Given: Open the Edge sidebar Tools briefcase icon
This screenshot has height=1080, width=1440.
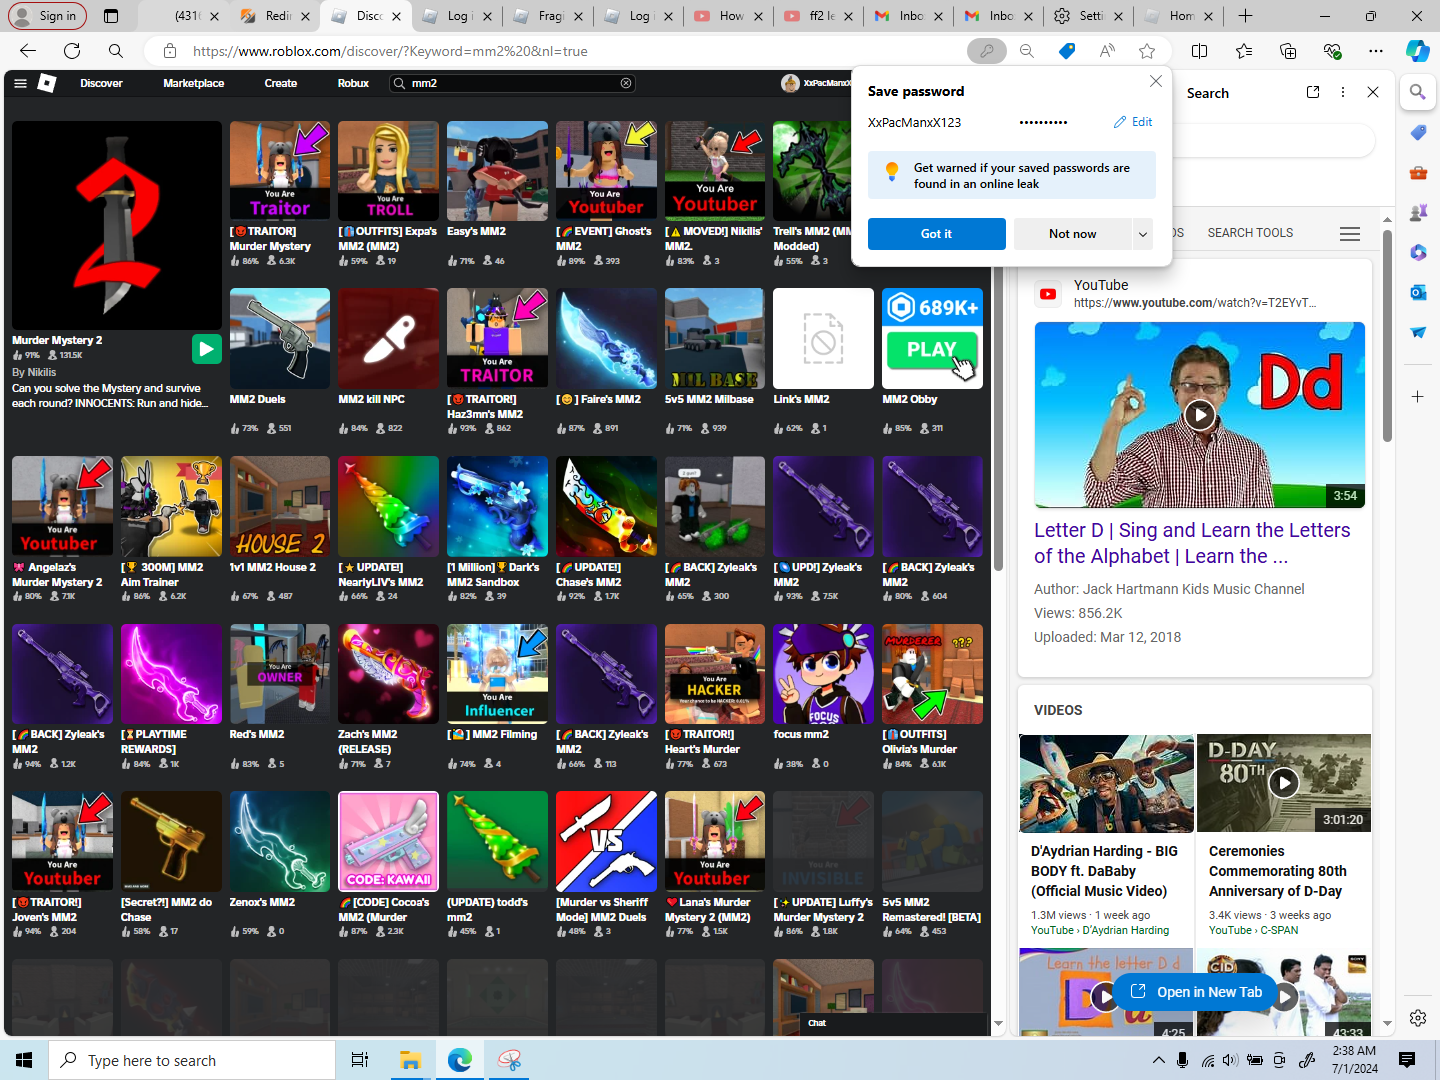Looking at the screenshot, I should tap(1418, 172).
